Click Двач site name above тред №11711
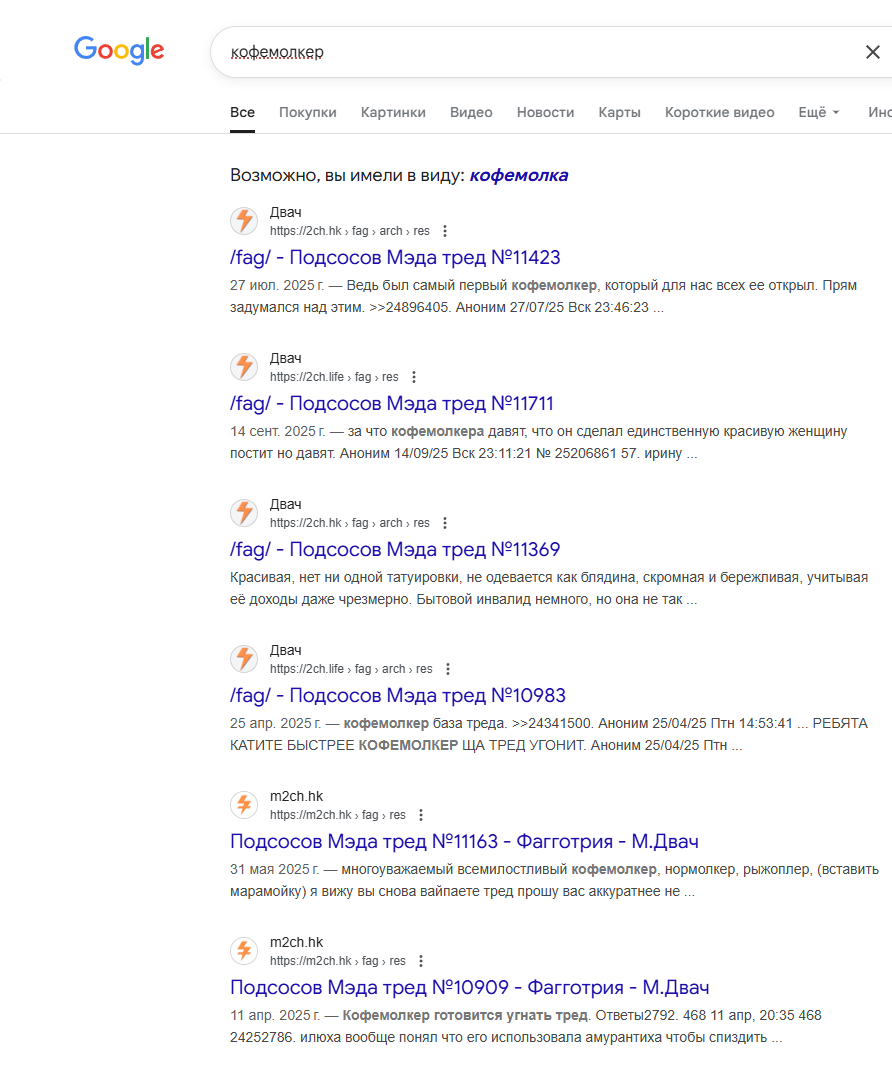892x1080 pixels. click(286, 358)
